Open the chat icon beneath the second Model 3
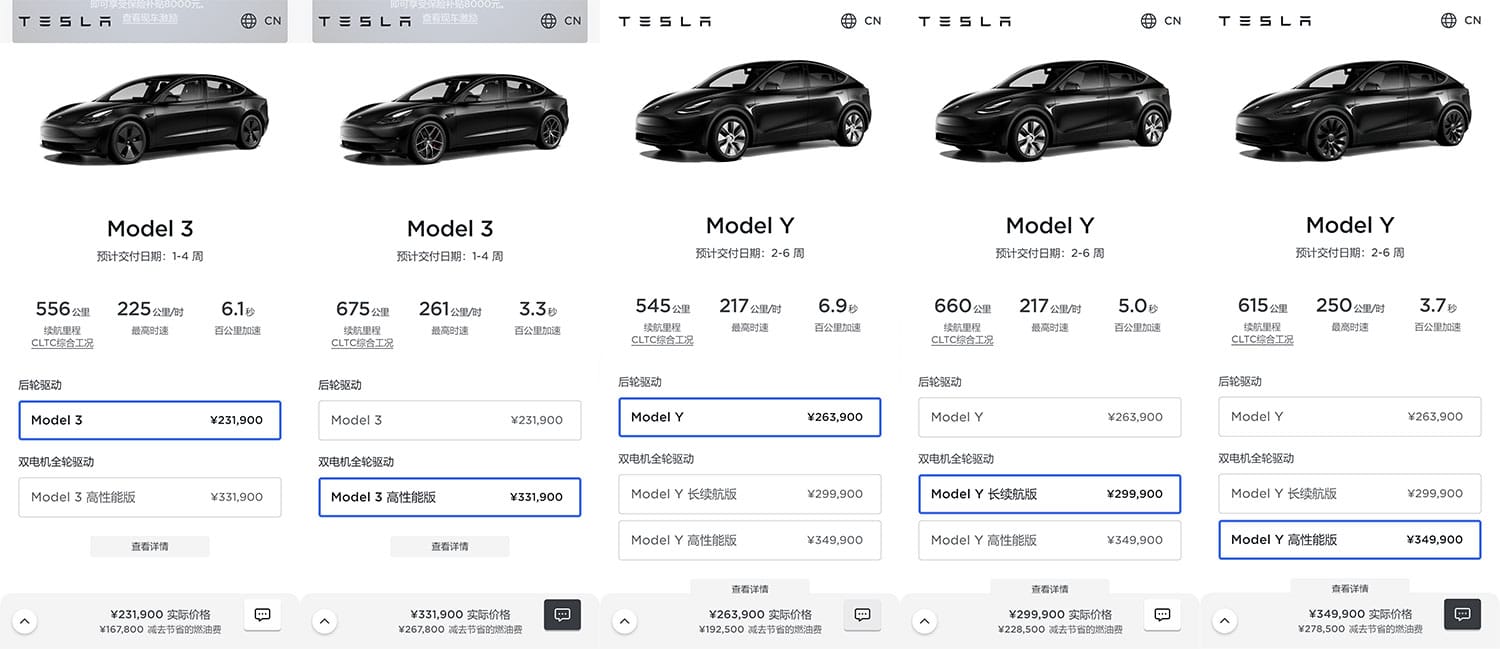Viewport: 1500px width, 649px height. 562,614
